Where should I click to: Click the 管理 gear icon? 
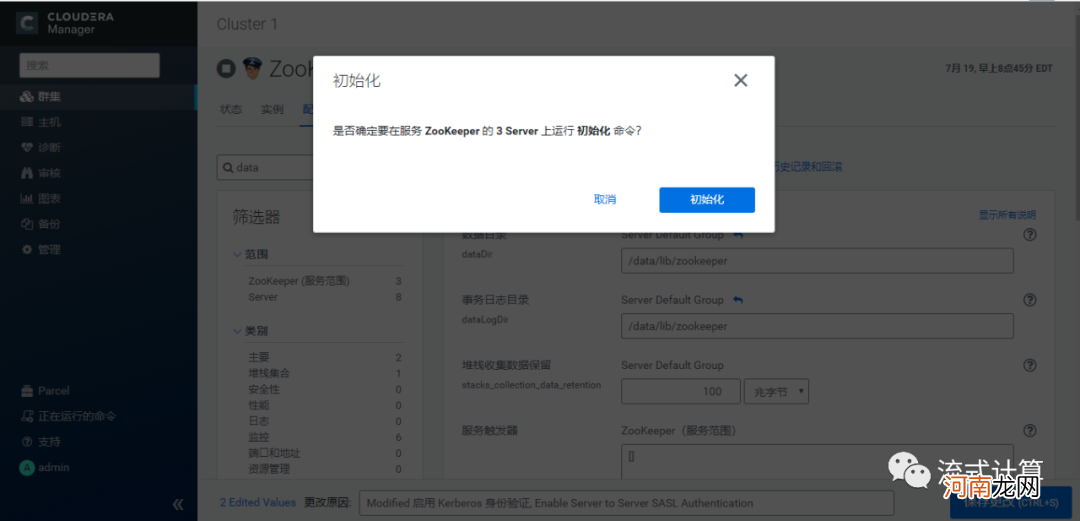tap(27, 249)
